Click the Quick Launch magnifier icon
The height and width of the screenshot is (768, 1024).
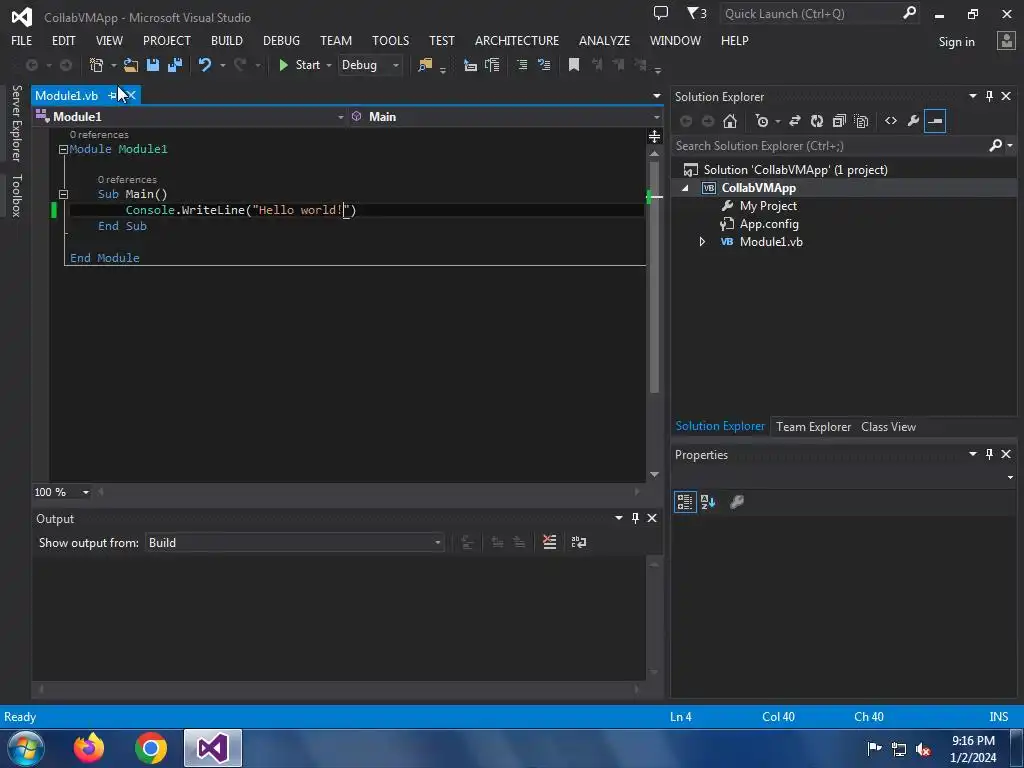click(909, 13)
